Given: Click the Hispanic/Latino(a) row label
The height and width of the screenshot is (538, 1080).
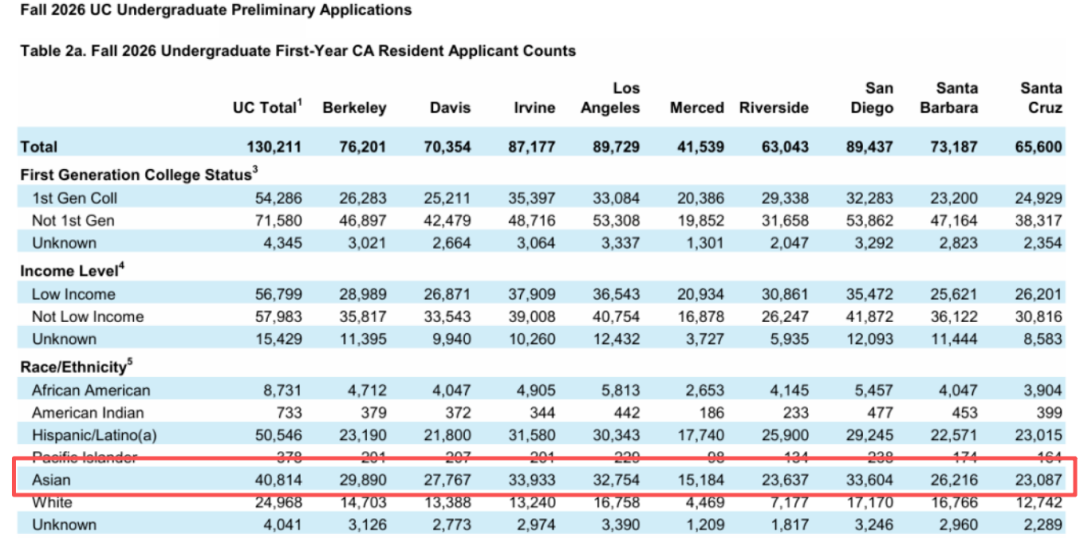Looking at the screenshot, I should 93,434.
